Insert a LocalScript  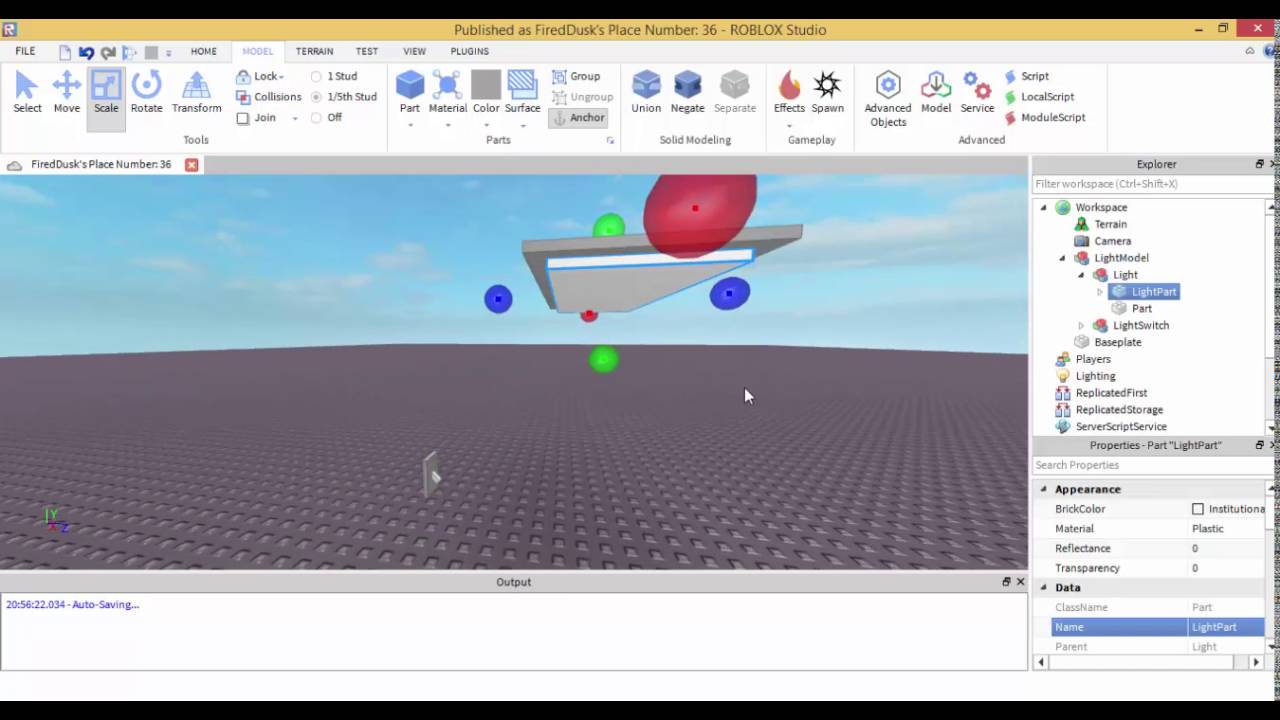point(1039,97)
